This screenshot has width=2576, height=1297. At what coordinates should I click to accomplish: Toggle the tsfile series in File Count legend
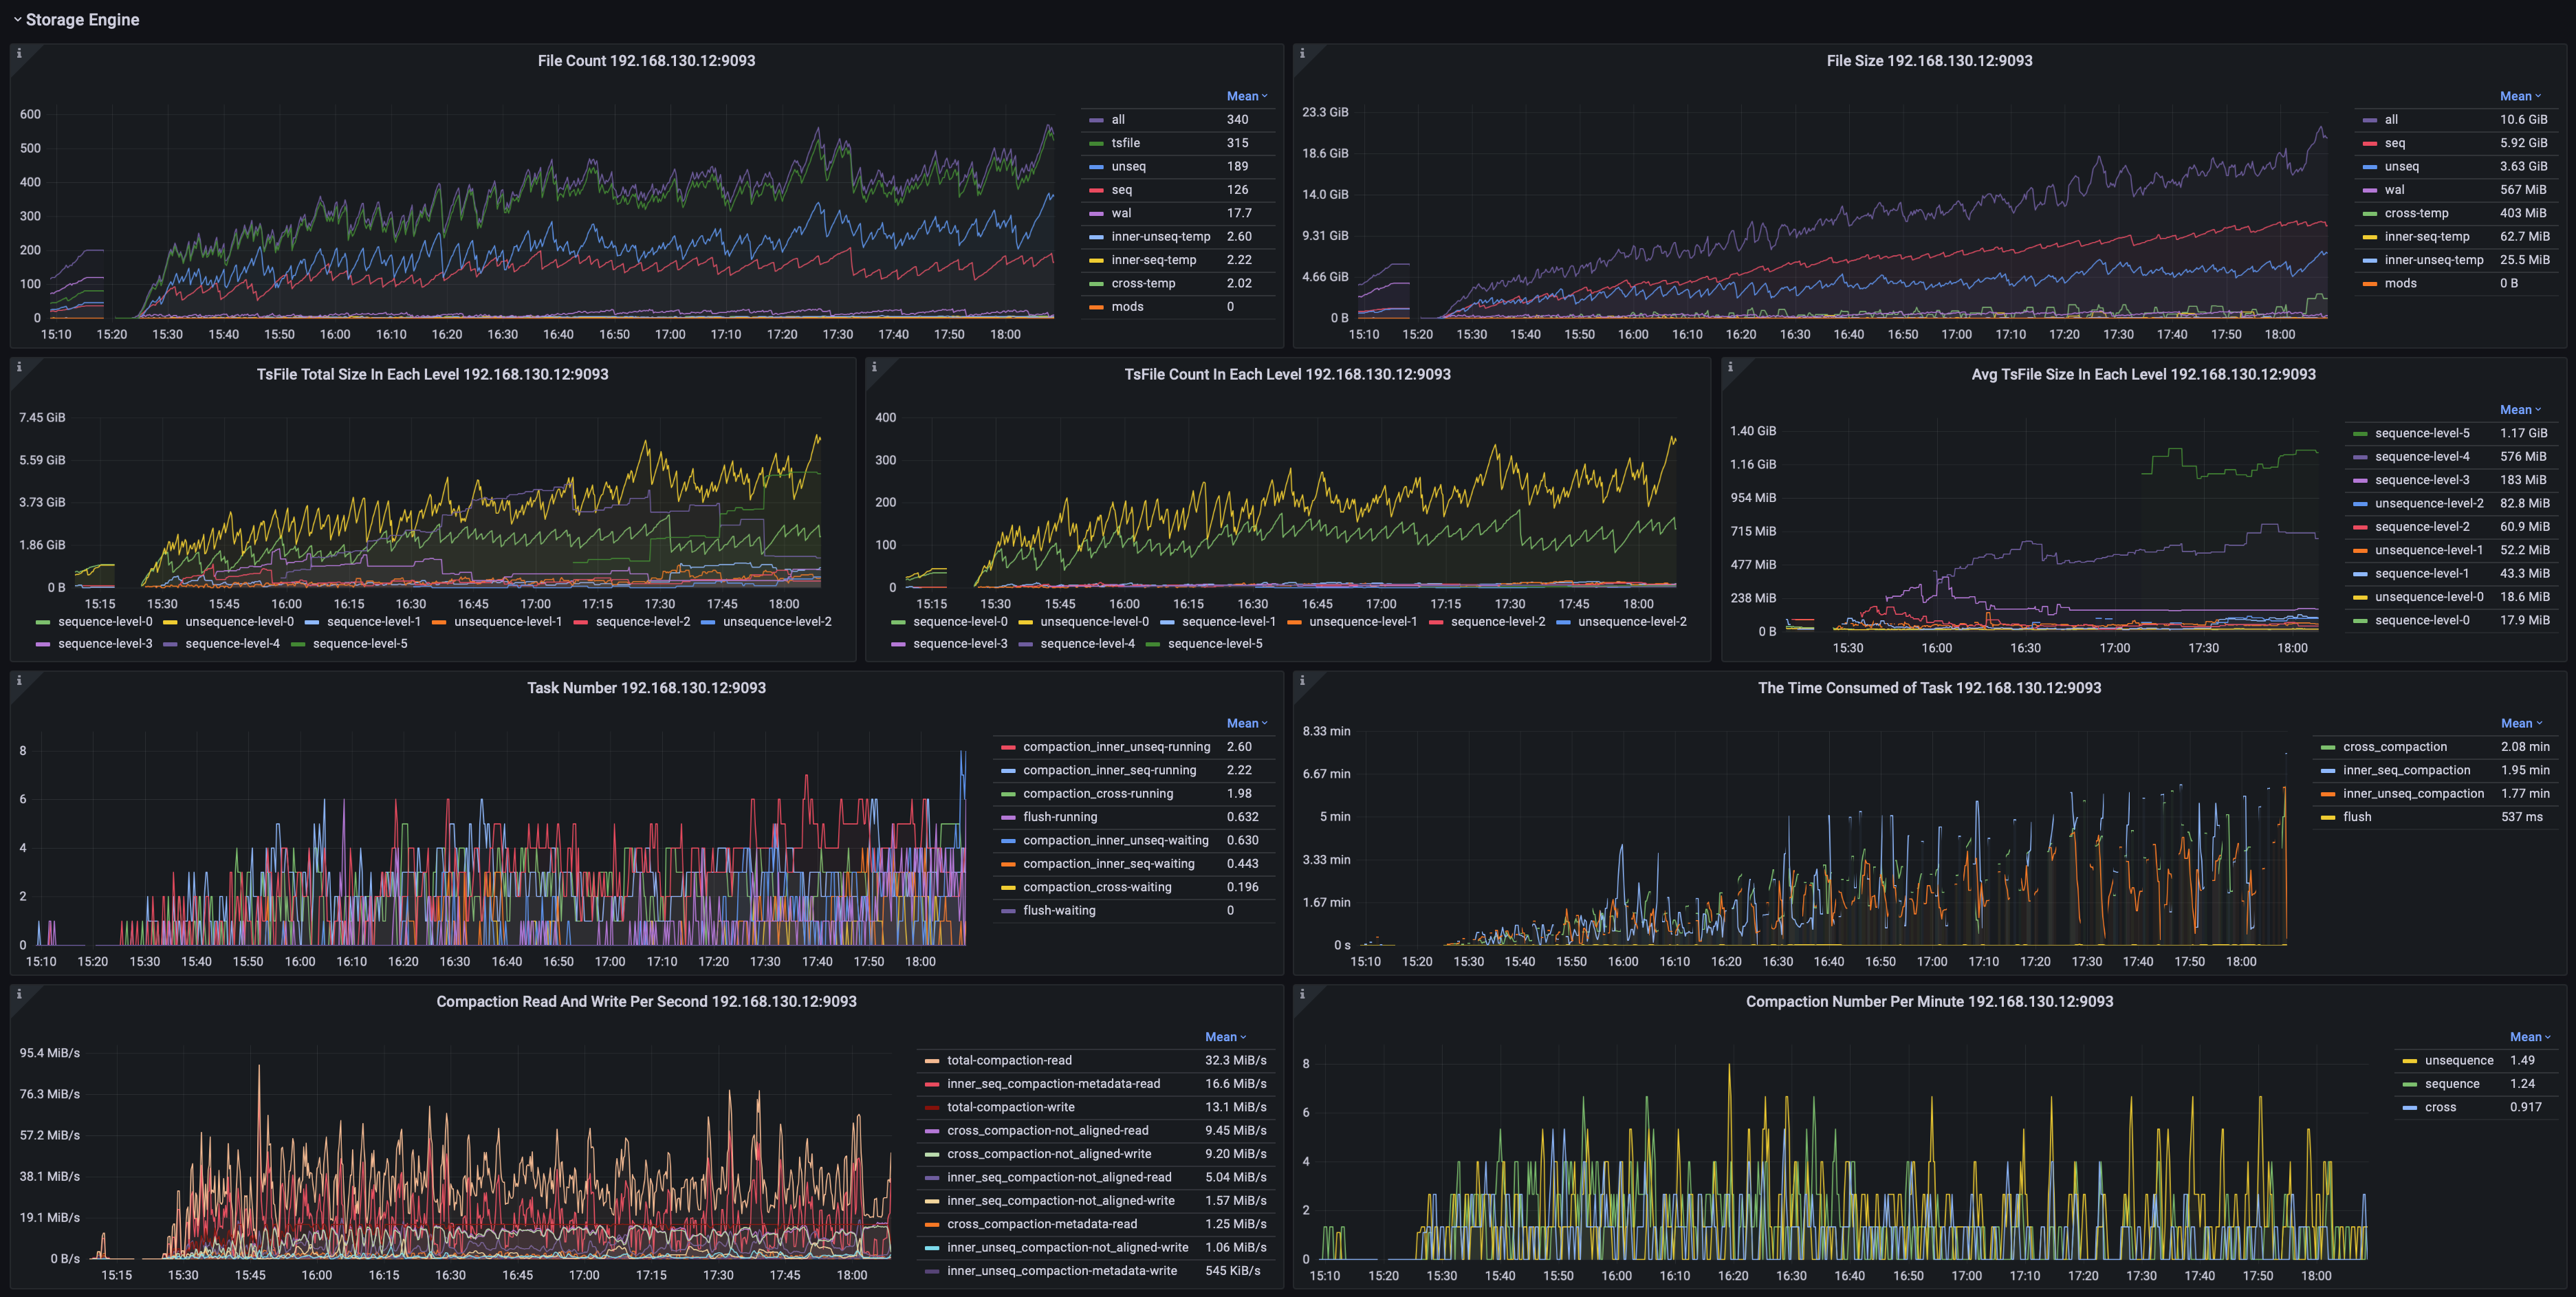tap(1125, 143)
